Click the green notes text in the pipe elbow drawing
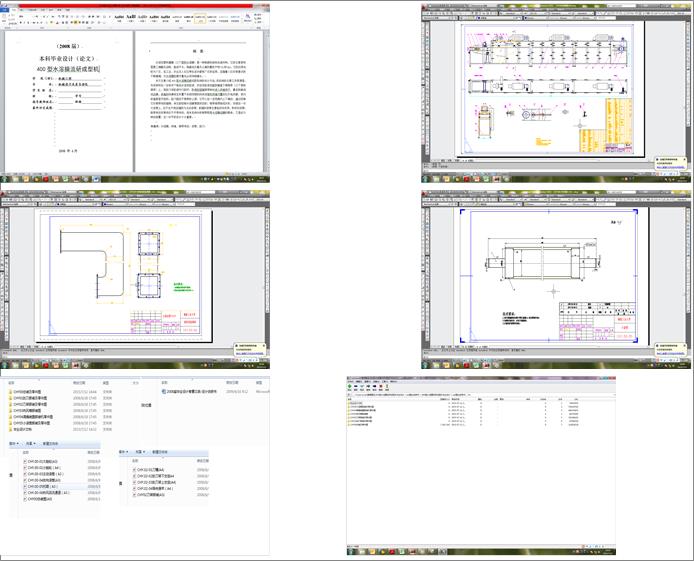 [x=183, y=288]
